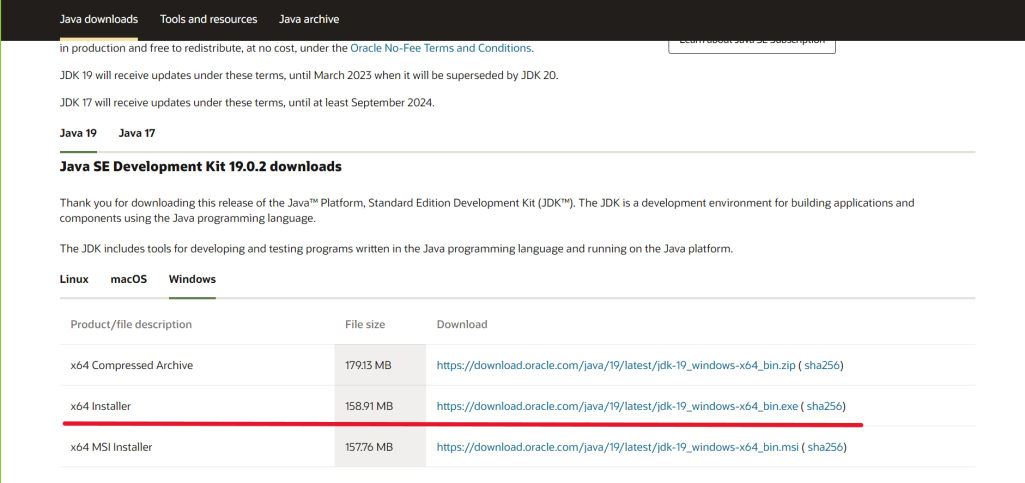Download the jdk-19 windows-x64 msi installer
This screenshot has height=483, width=1025.
click(x=618, y=447)
